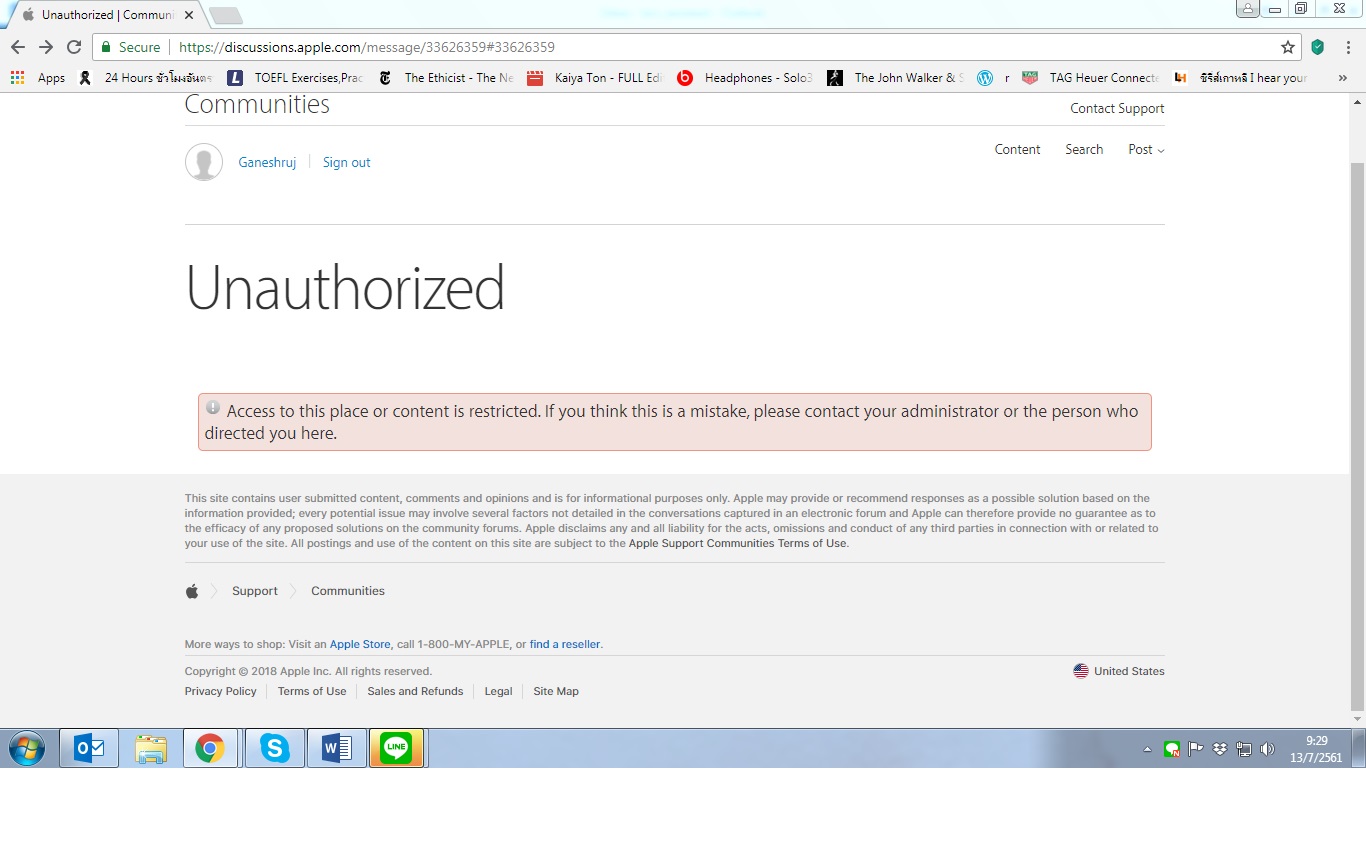Open the TAG Heuer Connected bookmark
1366x865 pixels.
1091,78
